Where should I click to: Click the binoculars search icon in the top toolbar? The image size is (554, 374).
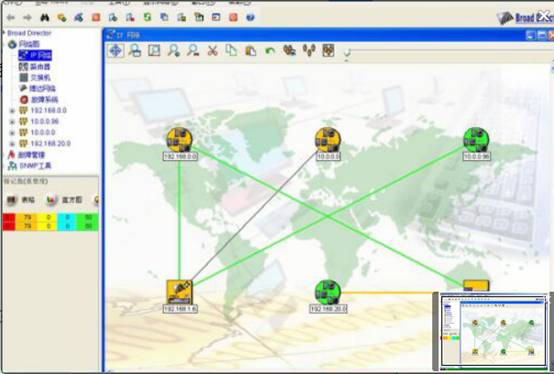pyautogui.click(x=45, y=17)
